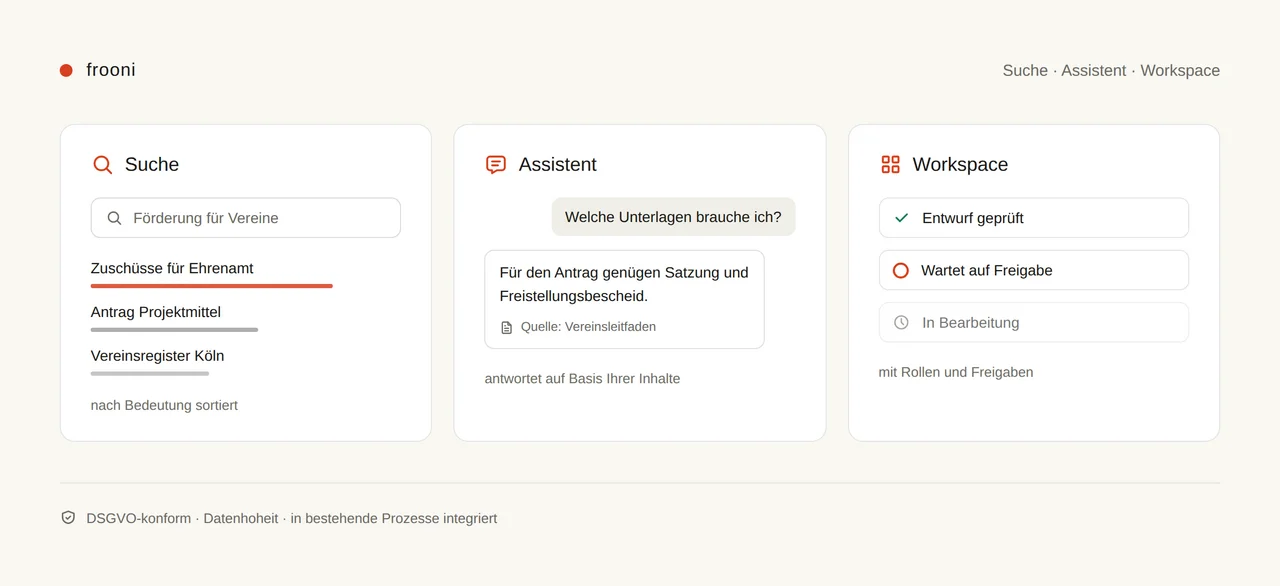The width and height of the screenshot is (1280, 586).
Task: Click the document icon next to Quelle
Action: 507,327
